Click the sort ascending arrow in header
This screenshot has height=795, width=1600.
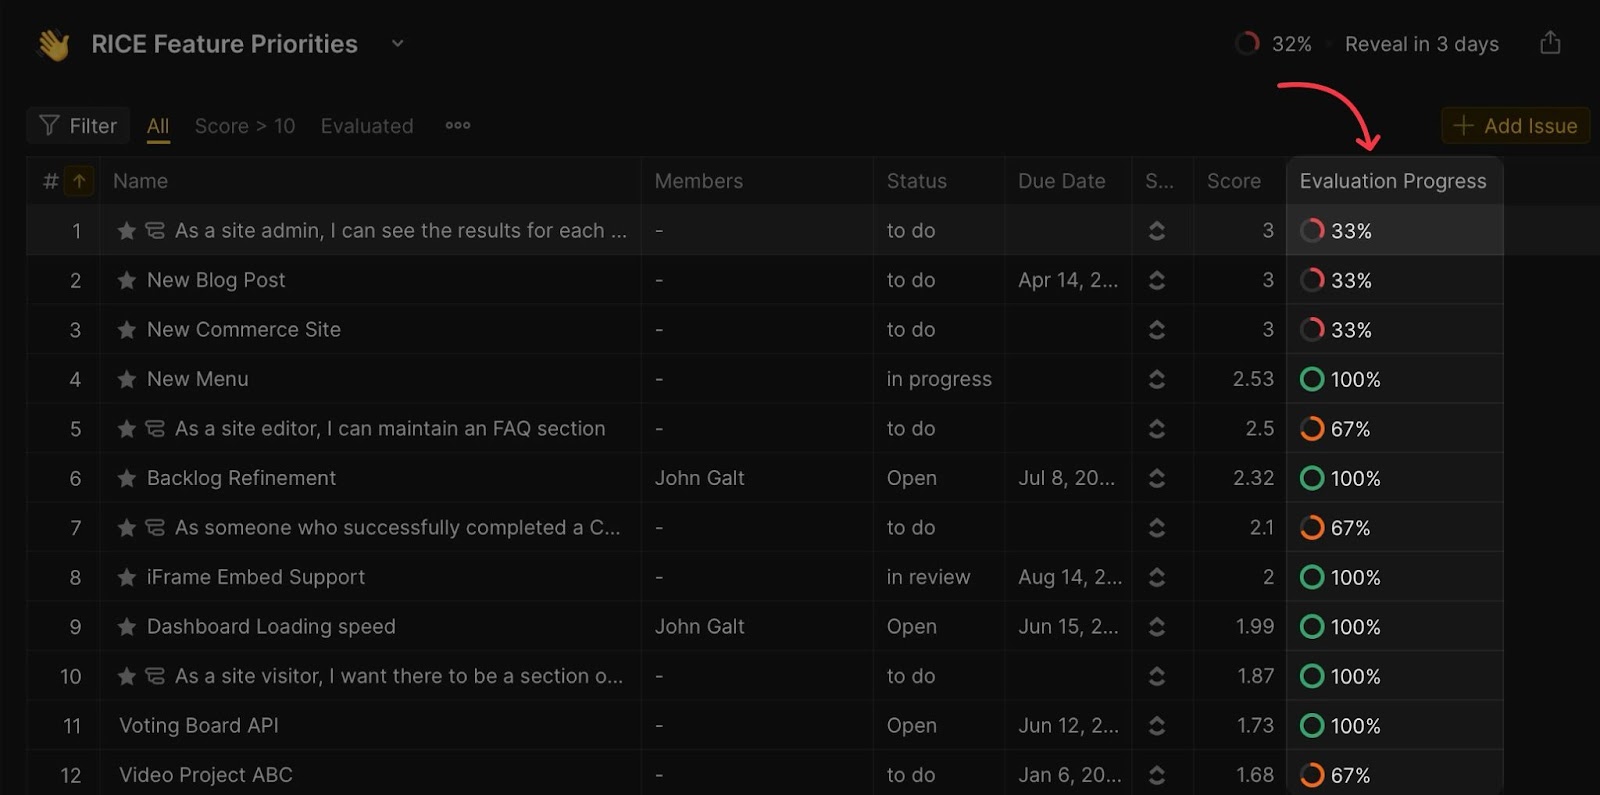[x=79, y=181]
